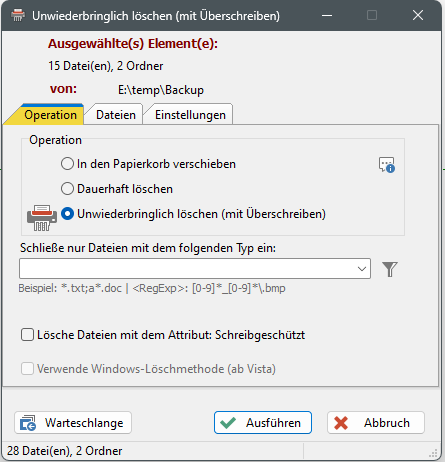This screenshot has height=462, width=445.
Task: Click the resize grip in status bar
Action: coord(433,453)
